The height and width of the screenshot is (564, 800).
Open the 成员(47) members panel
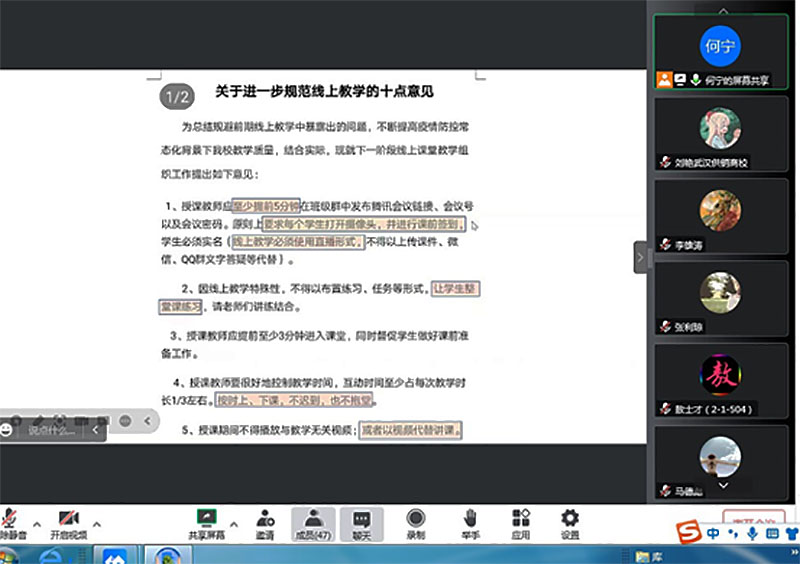(313, 522)
